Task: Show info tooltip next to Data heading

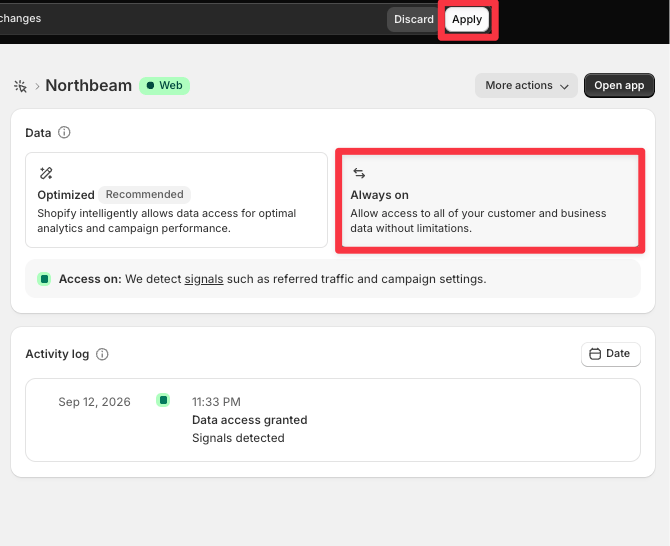Action: coord(64,132)
